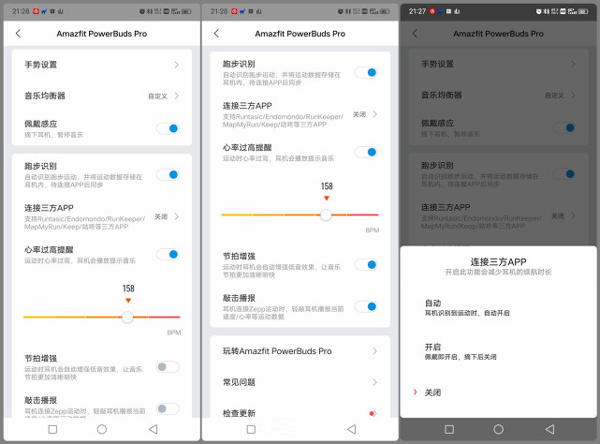
Task: Open 常见问题 chevron
Action: [375, 382]
